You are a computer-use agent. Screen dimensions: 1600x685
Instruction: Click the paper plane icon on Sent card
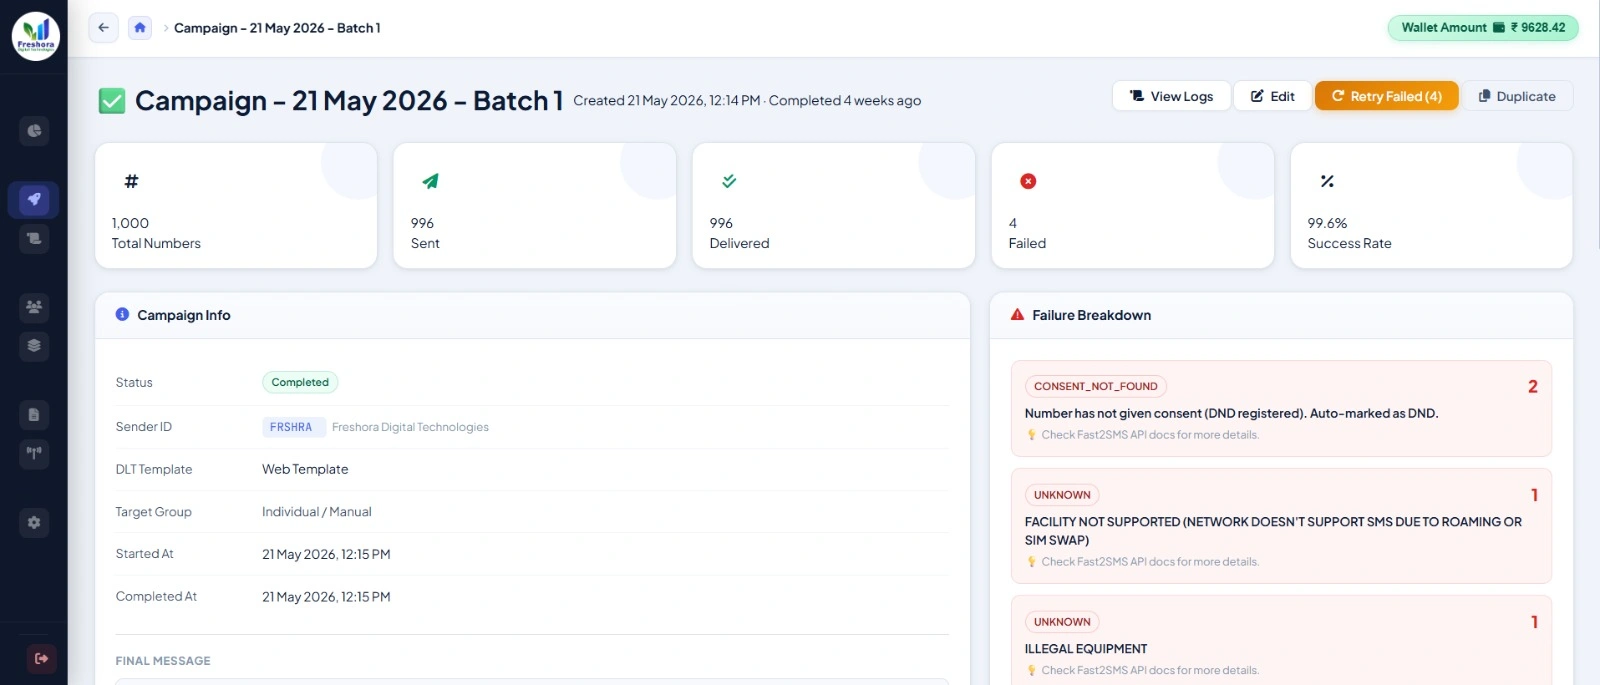(430, 181)
